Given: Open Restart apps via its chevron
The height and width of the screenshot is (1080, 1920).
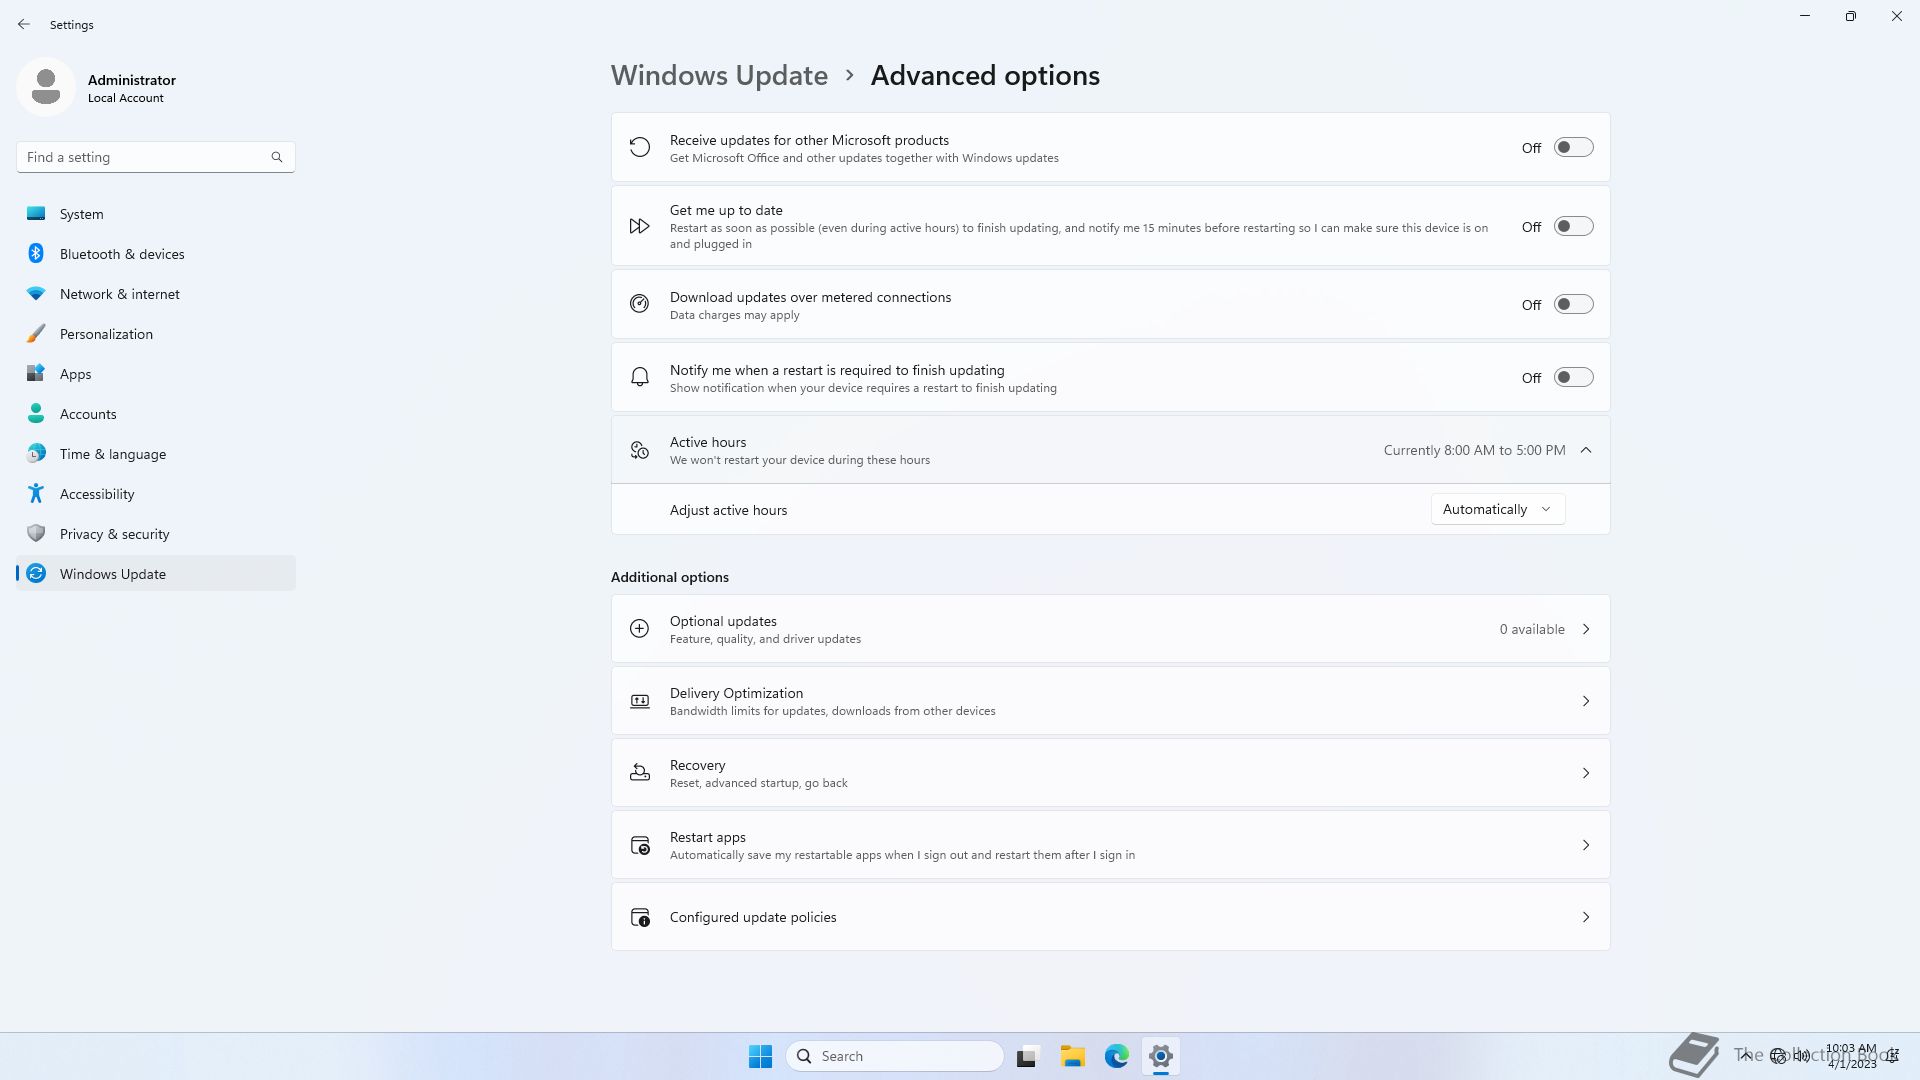Looking at the screenshot, I should (1586, 845).
